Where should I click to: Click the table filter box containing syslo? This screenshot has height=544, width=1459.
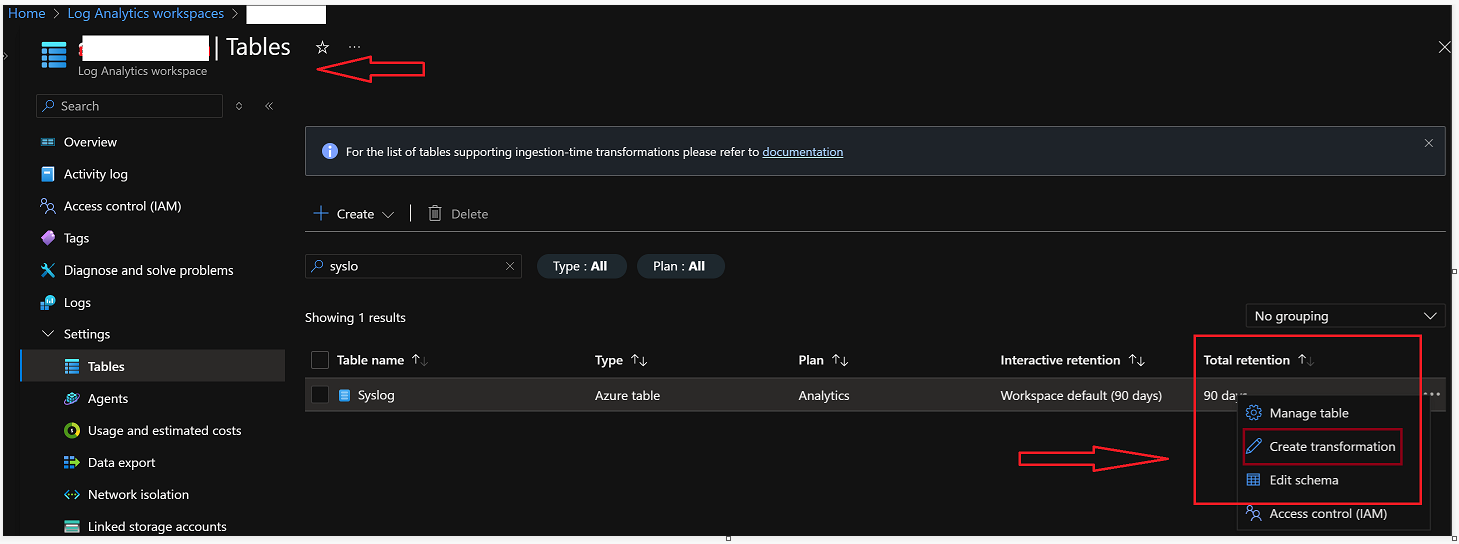413,266
